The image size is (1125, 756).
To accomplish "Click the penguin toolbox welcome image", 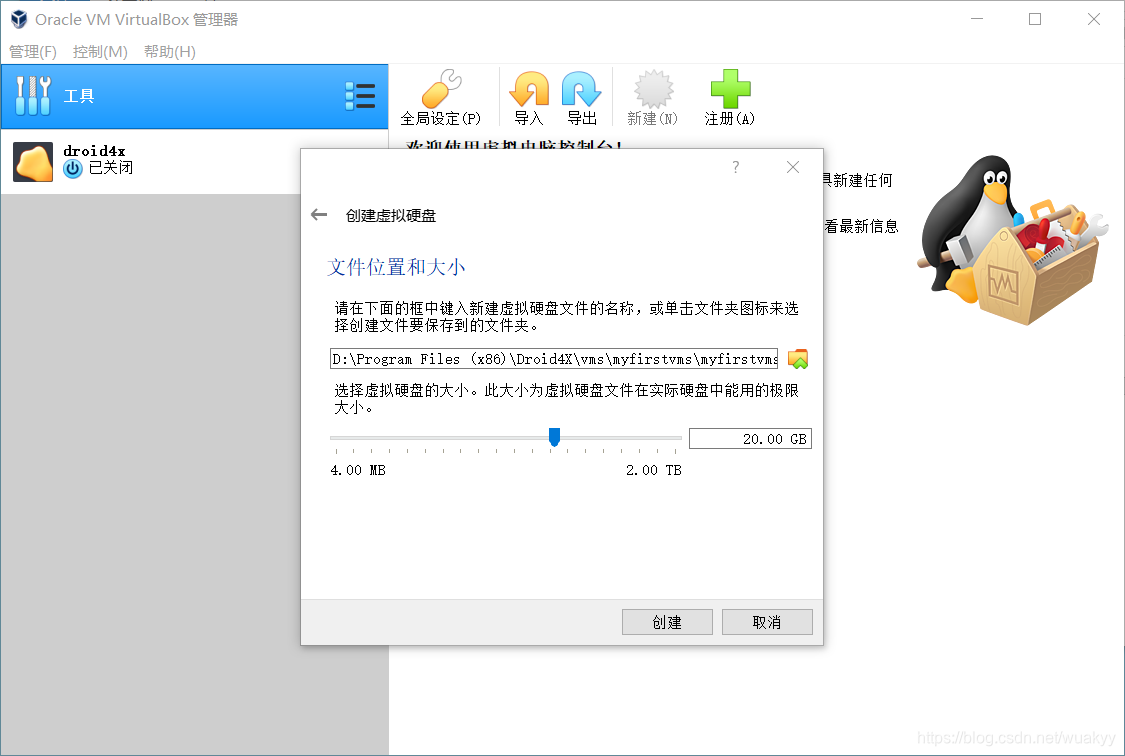I will coord(1012,240).
